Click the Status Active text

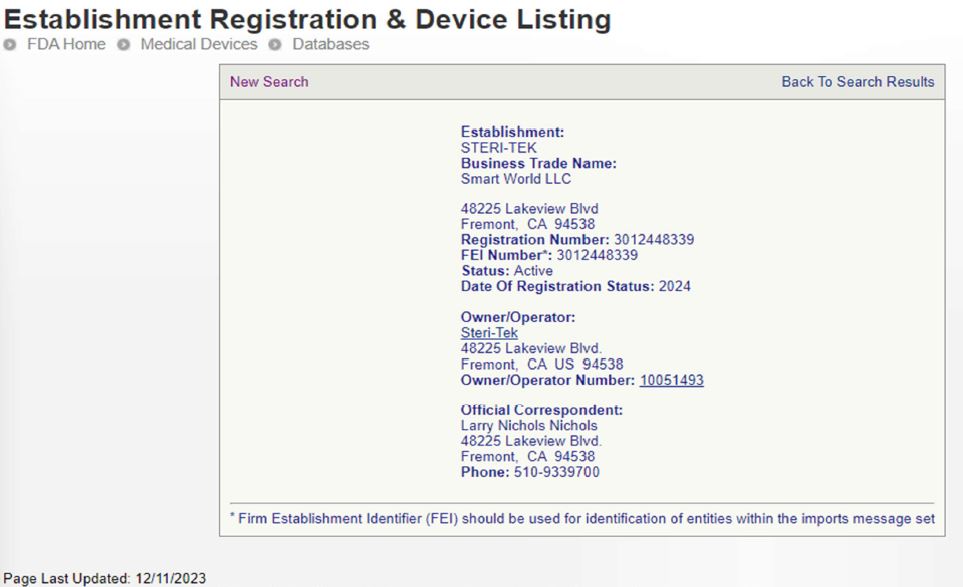(x=506, y=271)
